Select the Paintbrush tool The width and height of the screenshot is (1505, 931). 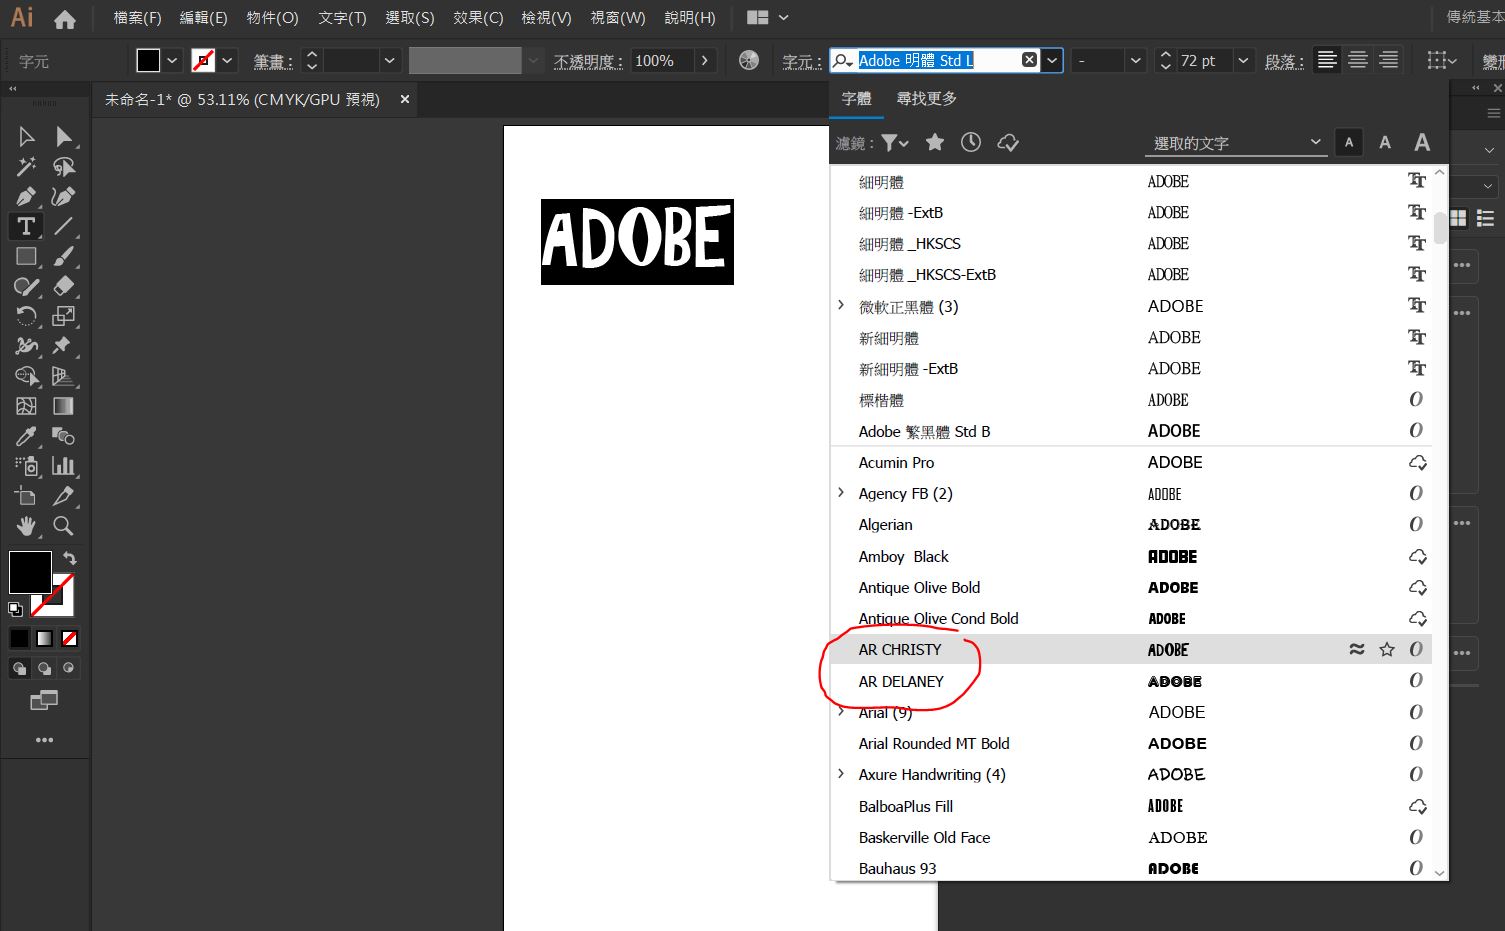point(64,256)
